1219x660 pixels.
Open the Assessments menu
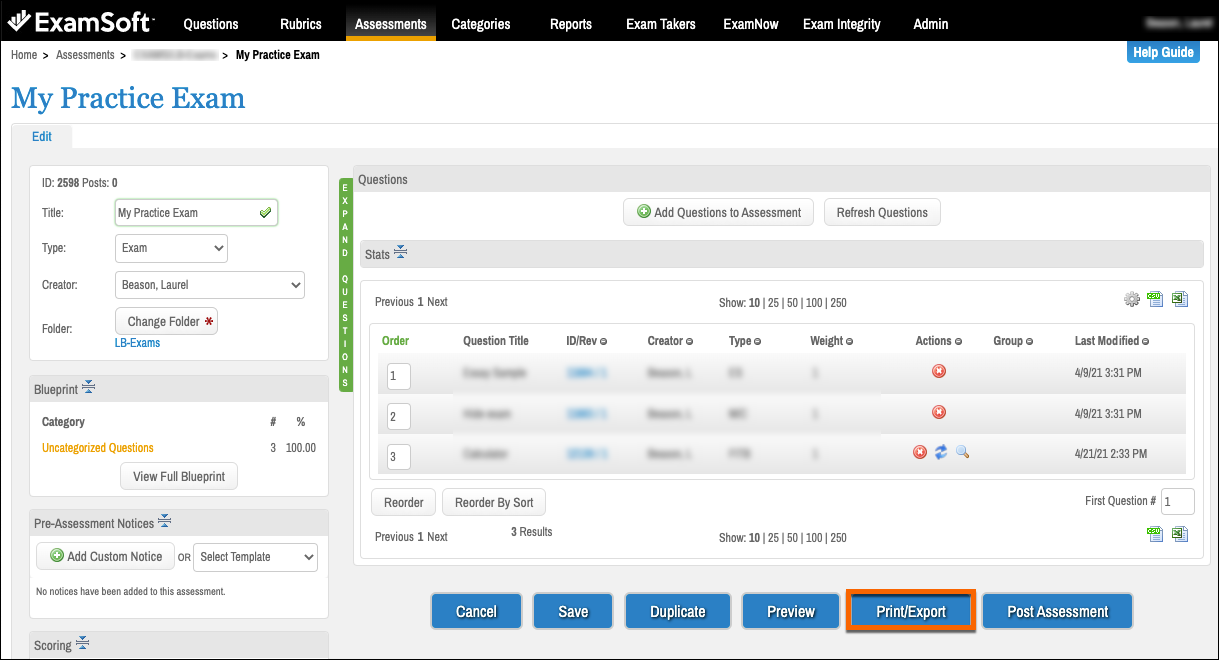pyautogui.click(x=391, y=24)
